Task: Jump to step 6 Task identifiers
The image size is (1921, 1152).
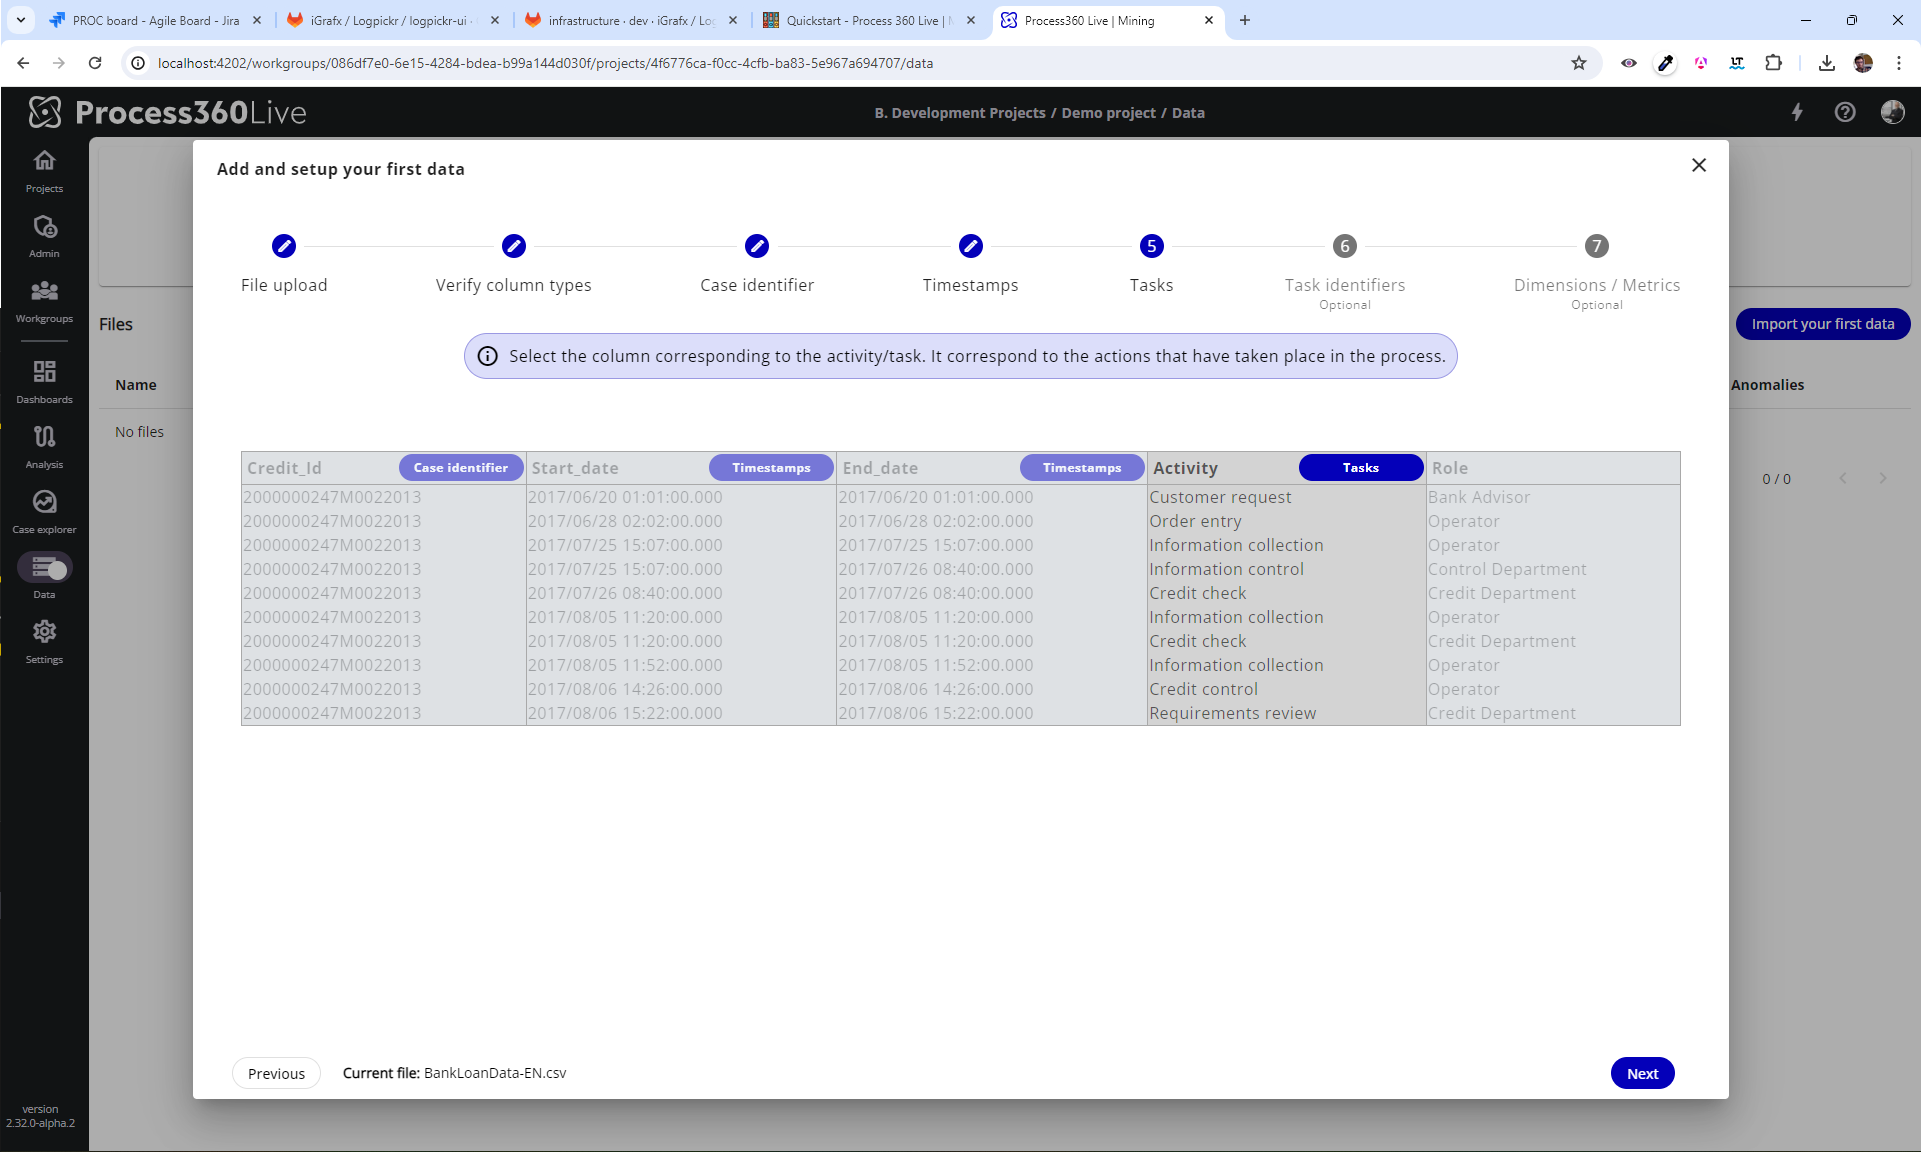Action: tap(1345, 272)
